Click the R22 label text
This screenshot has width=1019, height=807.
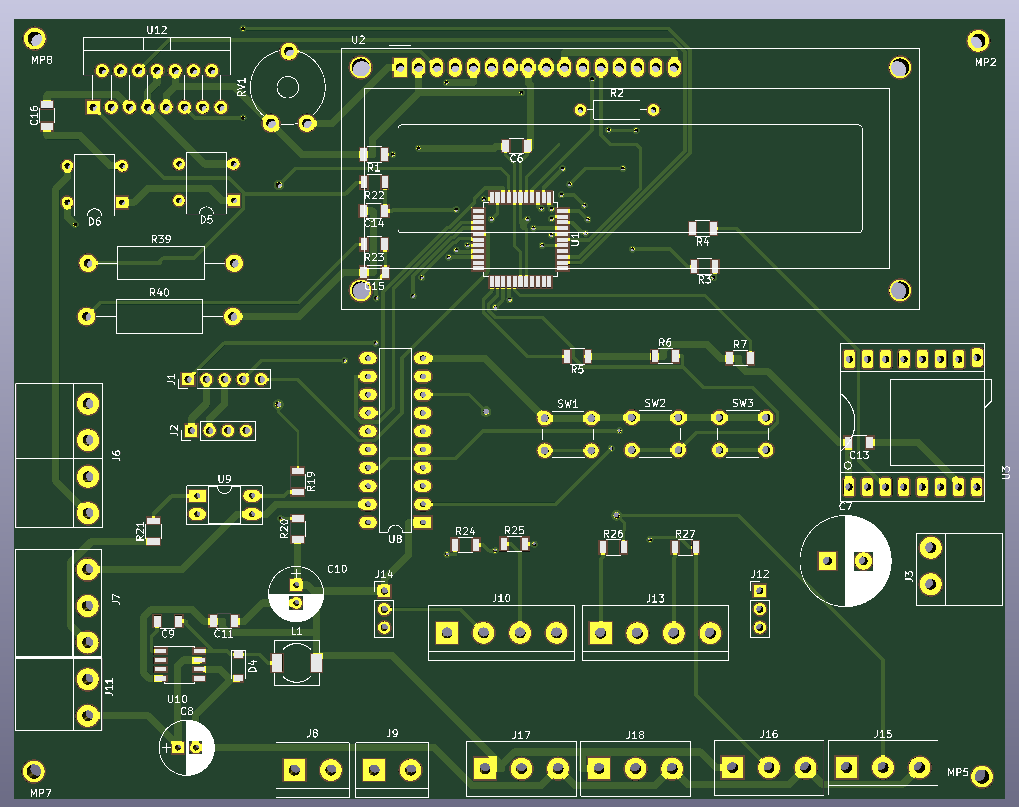point(374,195)
